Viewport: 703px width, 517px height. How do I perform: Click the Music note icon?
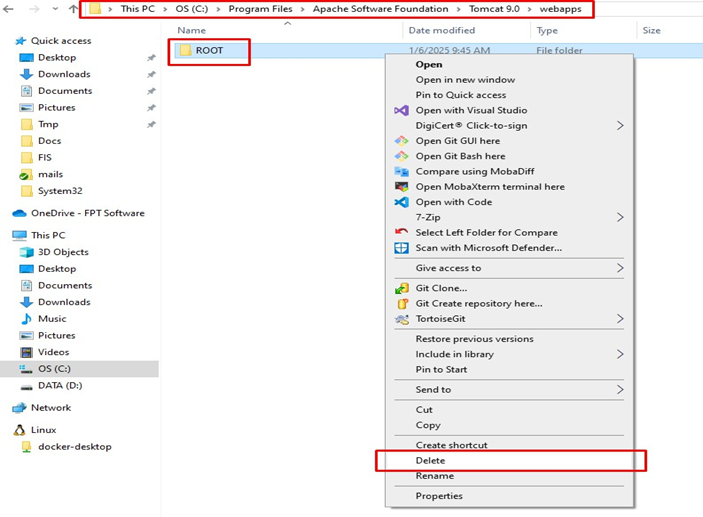pyautogui.click(x=26, y=319)
